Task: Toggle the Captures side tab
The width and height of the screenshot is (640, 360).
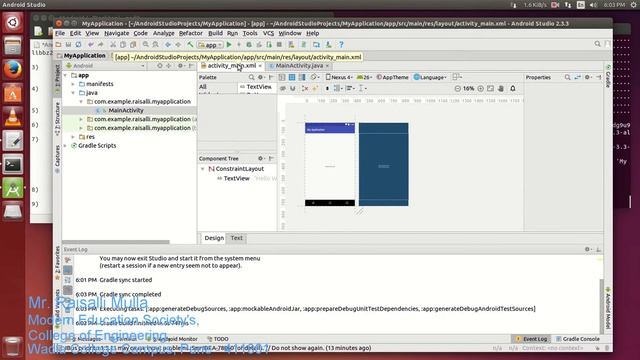Action: [58, 159]
